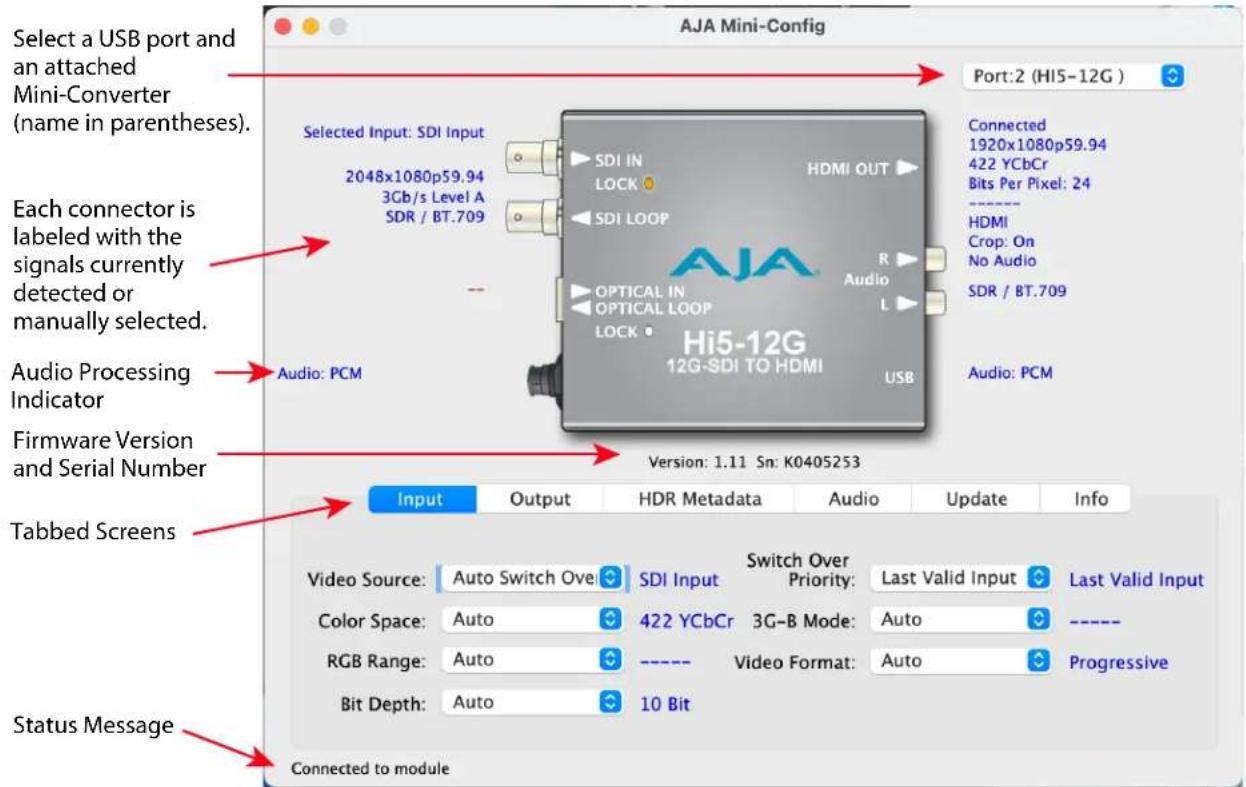Click the AJA logo on the converter

tap(744, 264)
